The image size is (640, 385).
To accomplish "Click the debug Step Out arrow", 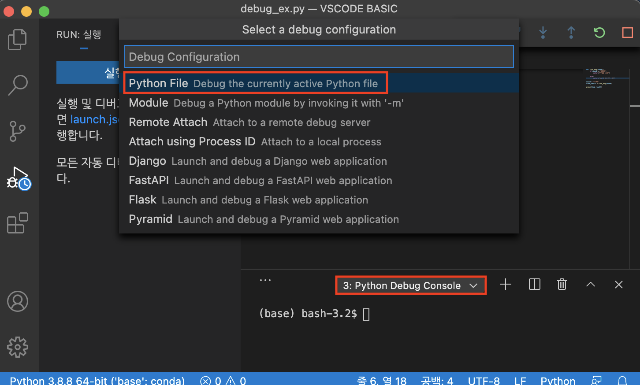I will pyautogui.click(x=571, y=32).
